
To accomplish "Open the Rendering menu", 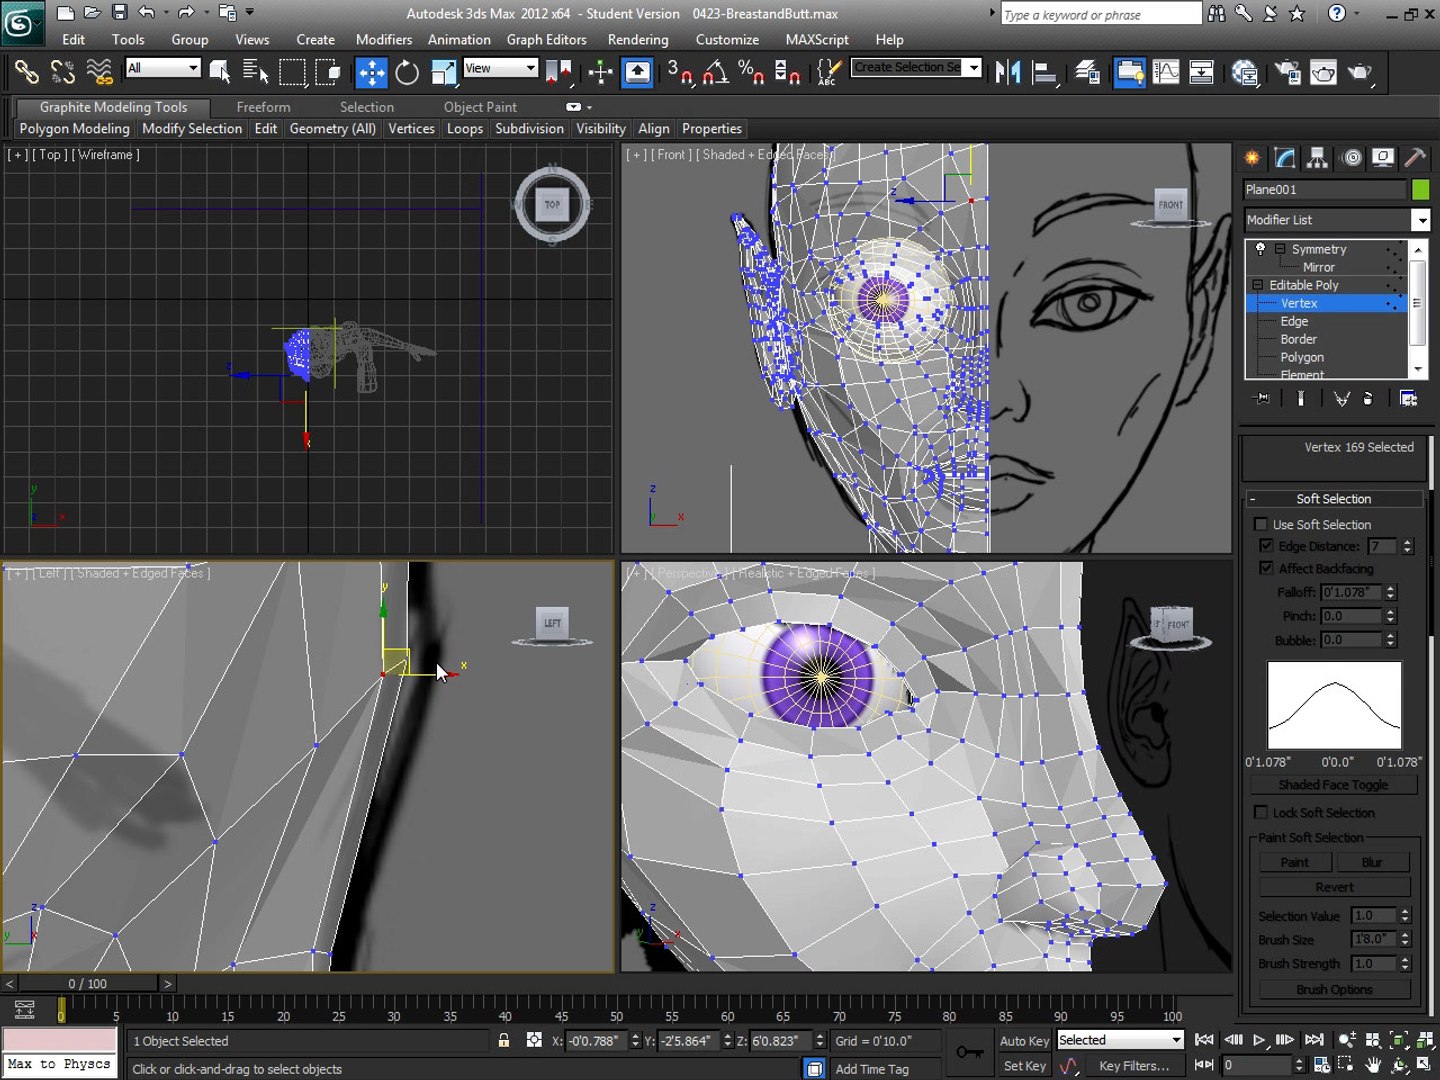I will click(638, 39).
